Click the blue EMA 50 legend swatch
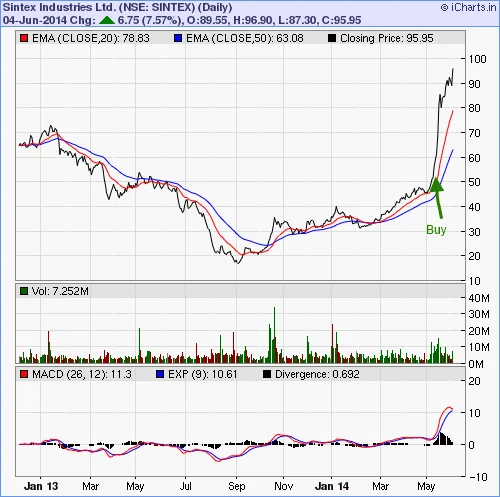 (178, 38)
